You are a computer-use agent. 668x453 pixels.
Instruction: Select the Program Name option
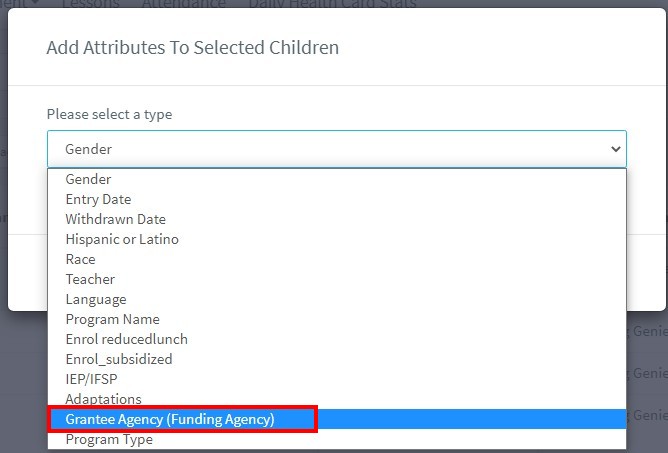tap(112, 319)
